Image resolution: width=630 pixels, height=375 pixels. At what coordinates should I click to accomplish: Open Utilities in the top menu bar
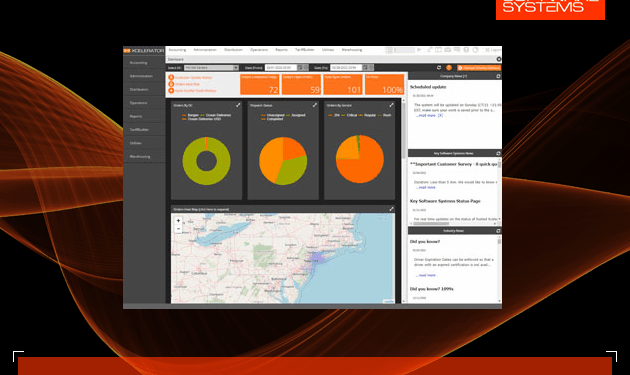[328, 50]
